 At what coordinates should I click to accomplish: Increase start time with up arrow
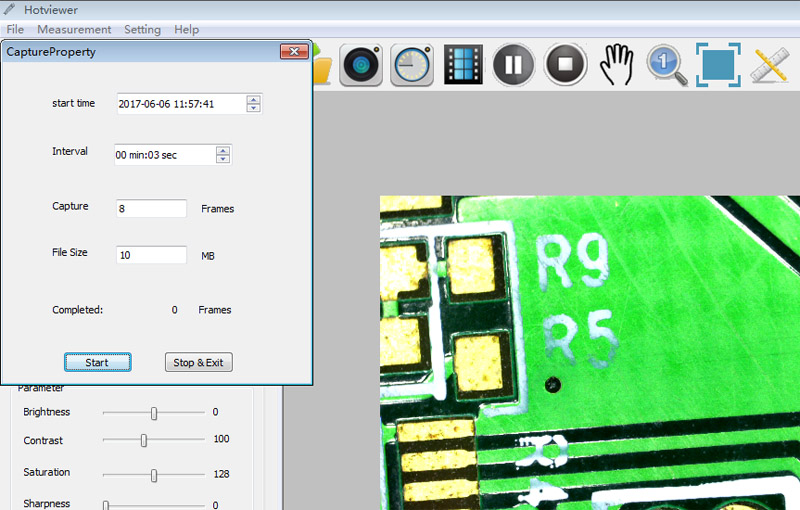click(x=254, y=99)
